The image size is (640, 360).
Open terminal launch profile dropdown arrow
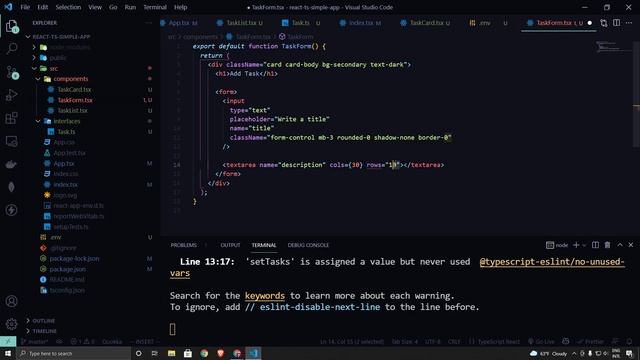coord(584,245)
